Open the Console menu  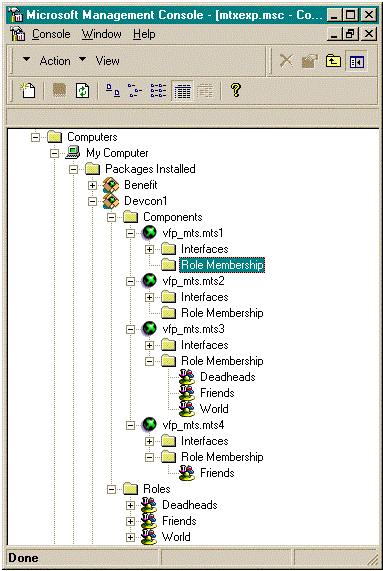tap(51, 34)
